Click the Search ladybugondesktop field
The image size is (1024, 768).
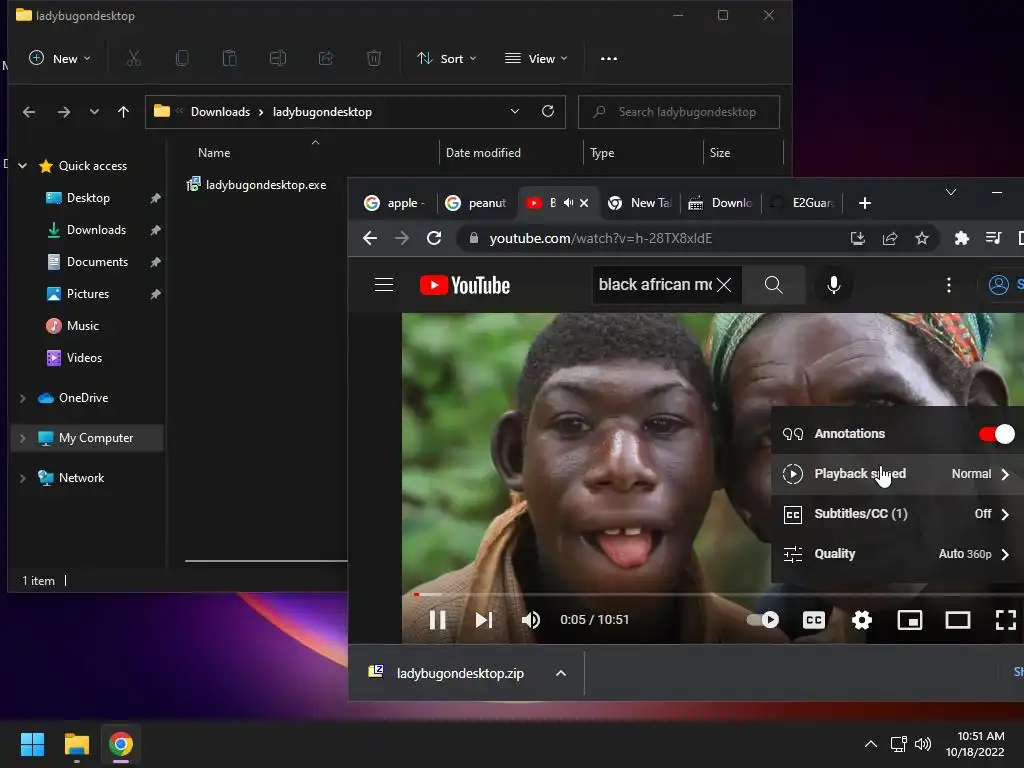click(679, 112)
